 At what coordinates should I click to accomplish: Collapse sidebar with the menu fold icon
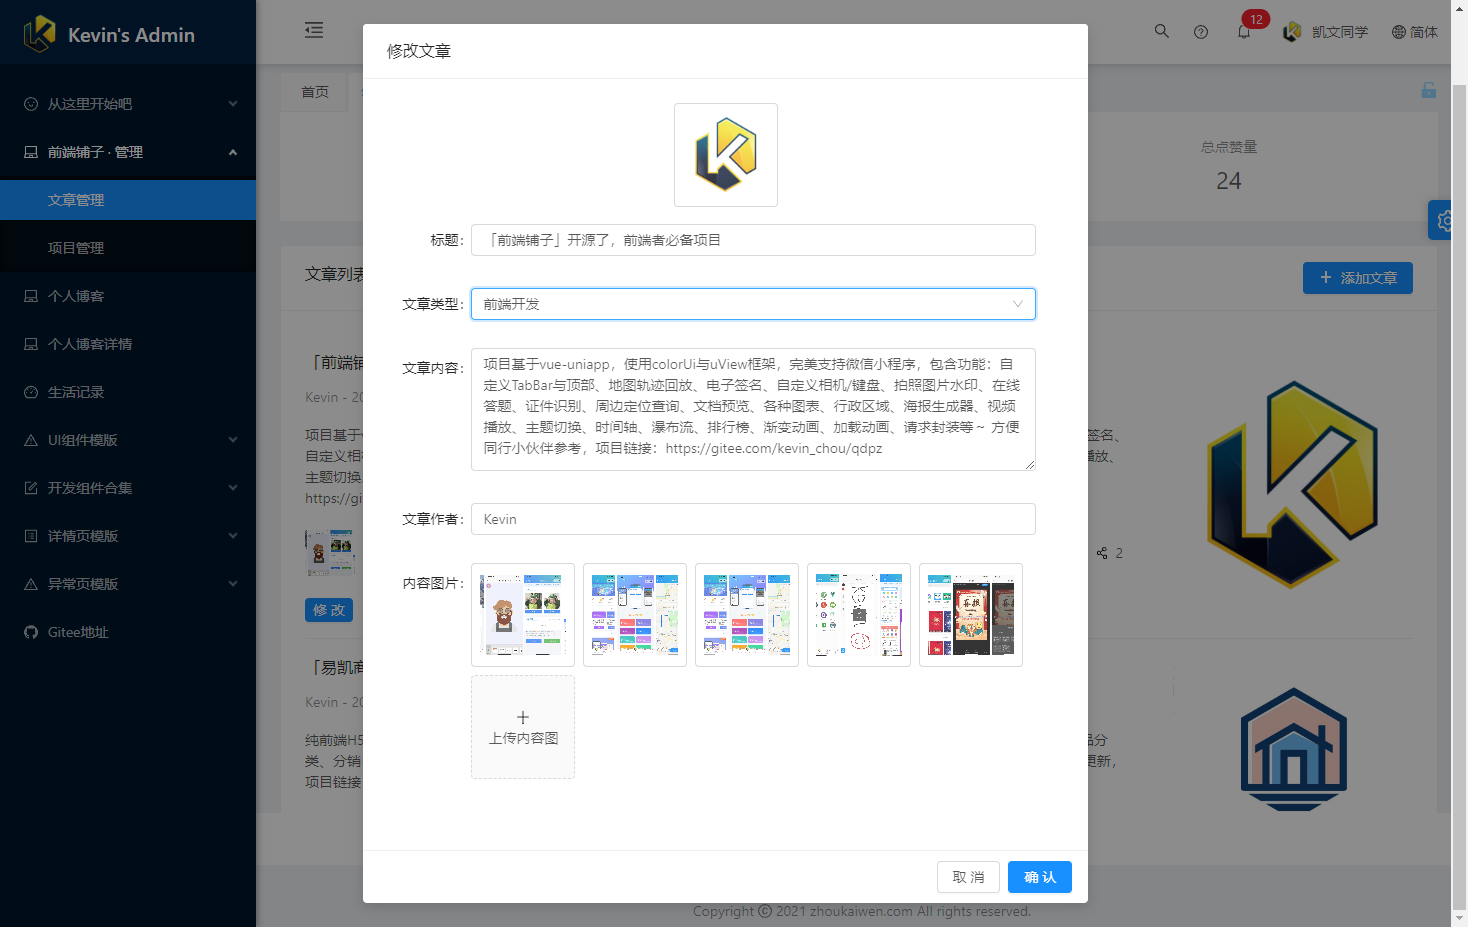coord(314,30)
